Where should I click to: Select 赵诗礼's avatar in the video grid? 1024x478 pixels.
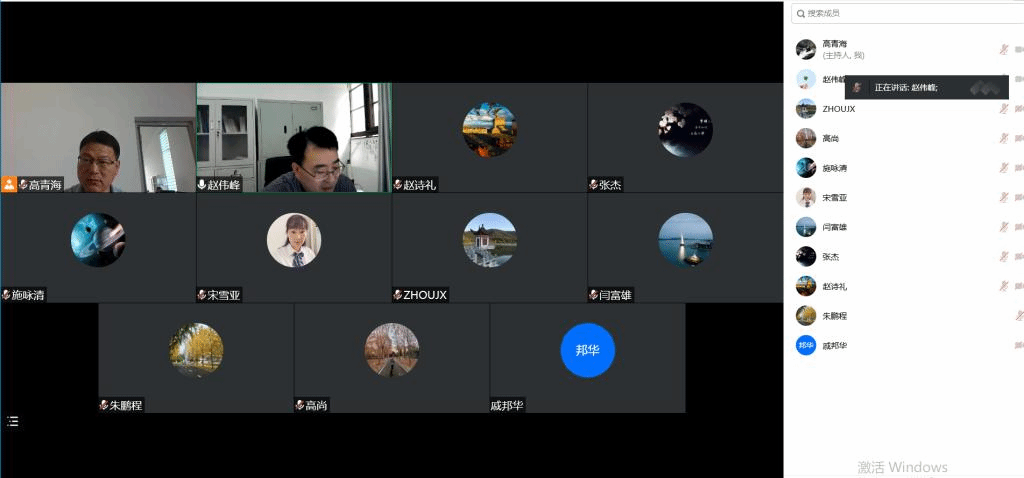pos(489,130)
